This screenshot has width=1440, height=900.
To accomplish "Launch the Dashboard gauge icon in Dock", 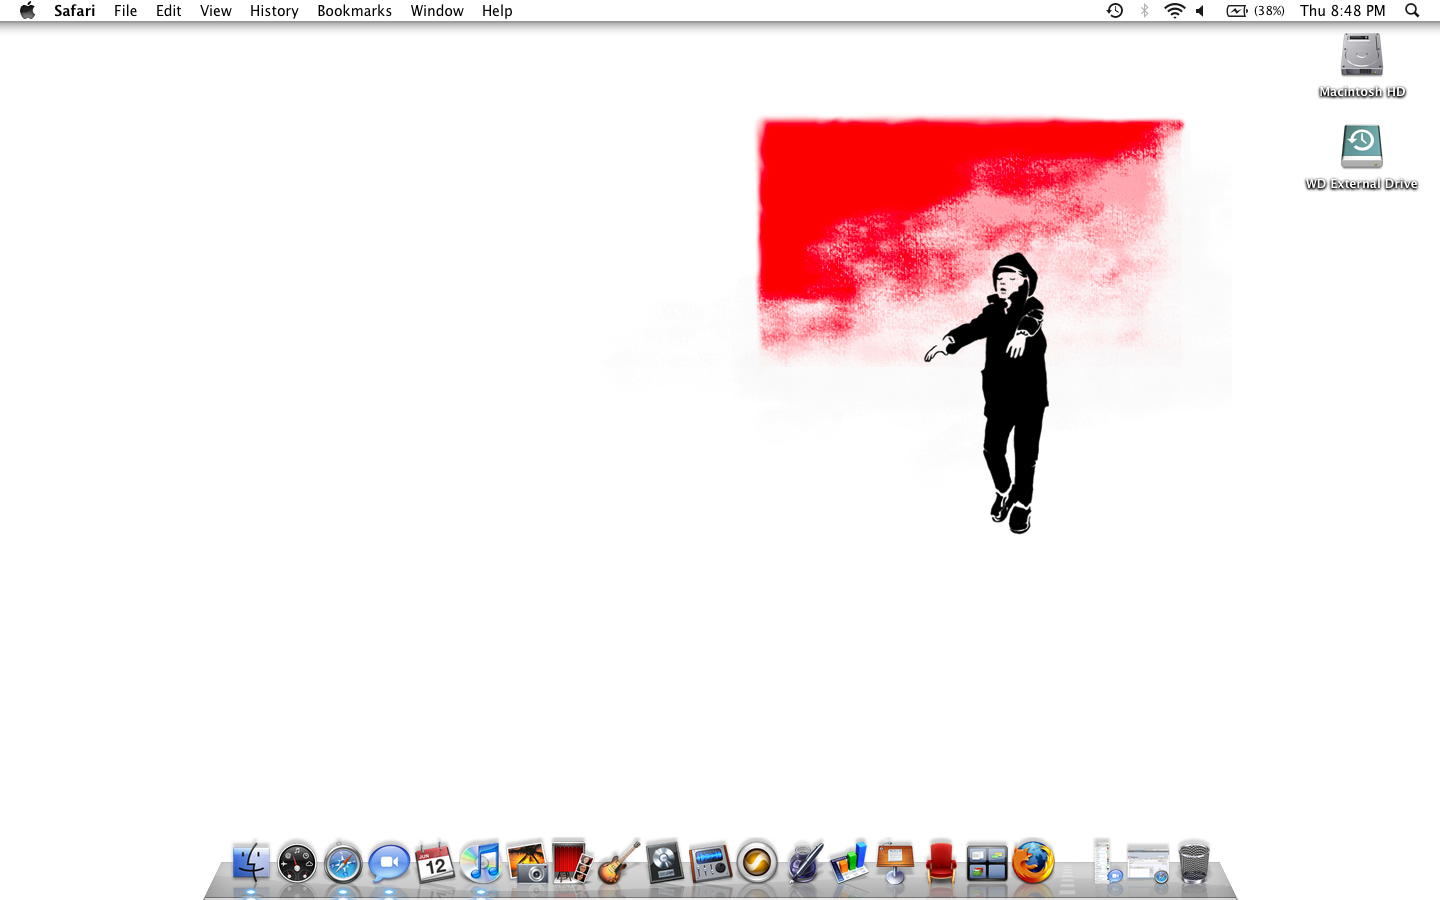I will (297, 863).
